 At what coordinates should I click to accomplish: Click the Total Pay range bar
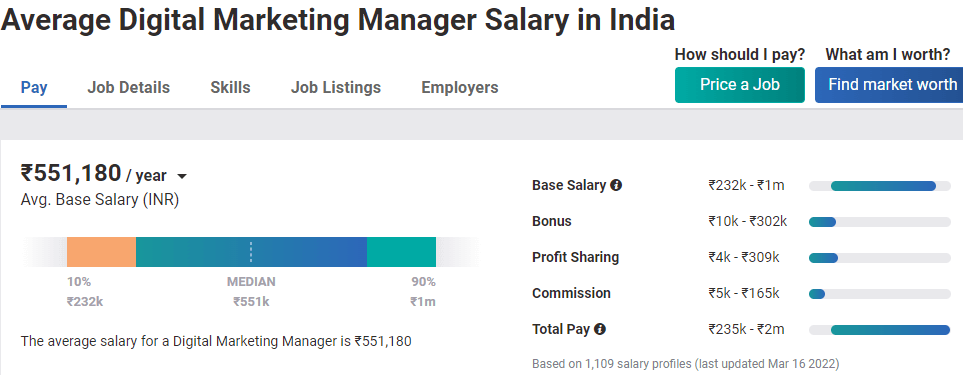point(879,330)
